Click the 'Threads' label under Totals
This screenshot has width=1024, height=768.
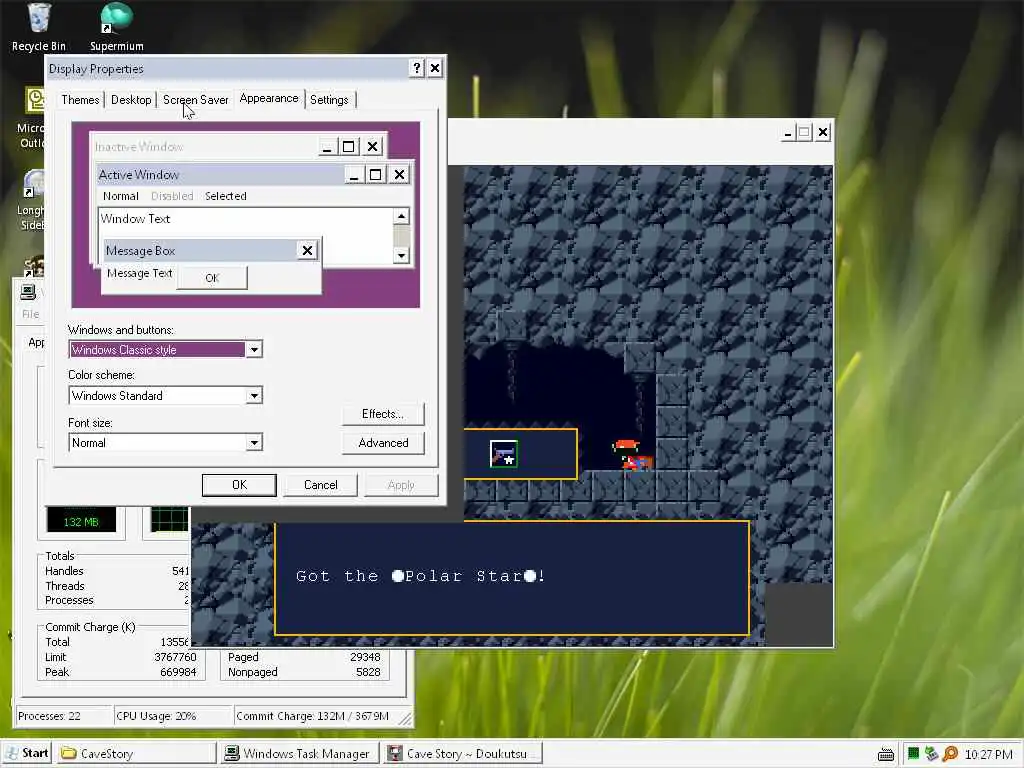(x=65, y=586)
